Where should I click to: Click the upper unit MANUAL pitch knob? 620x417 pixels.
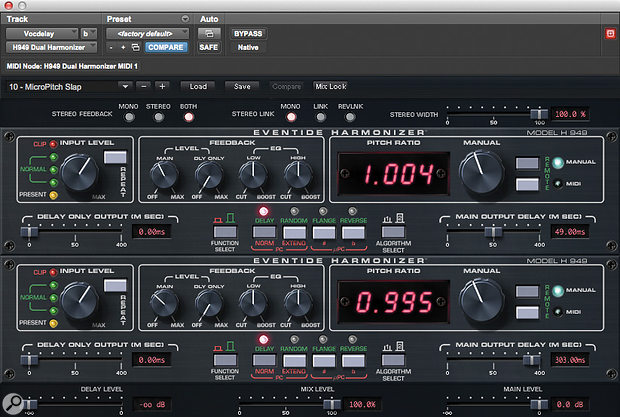(482, 172)
